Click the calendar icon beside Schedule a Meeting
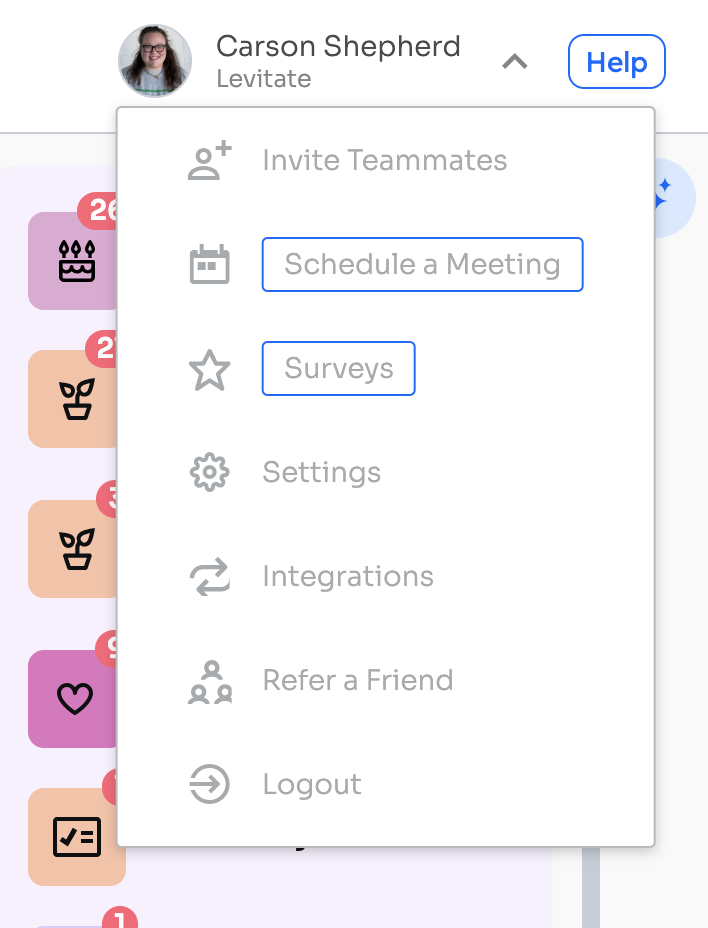Screen dimensions: 708x928 [209, 264]
